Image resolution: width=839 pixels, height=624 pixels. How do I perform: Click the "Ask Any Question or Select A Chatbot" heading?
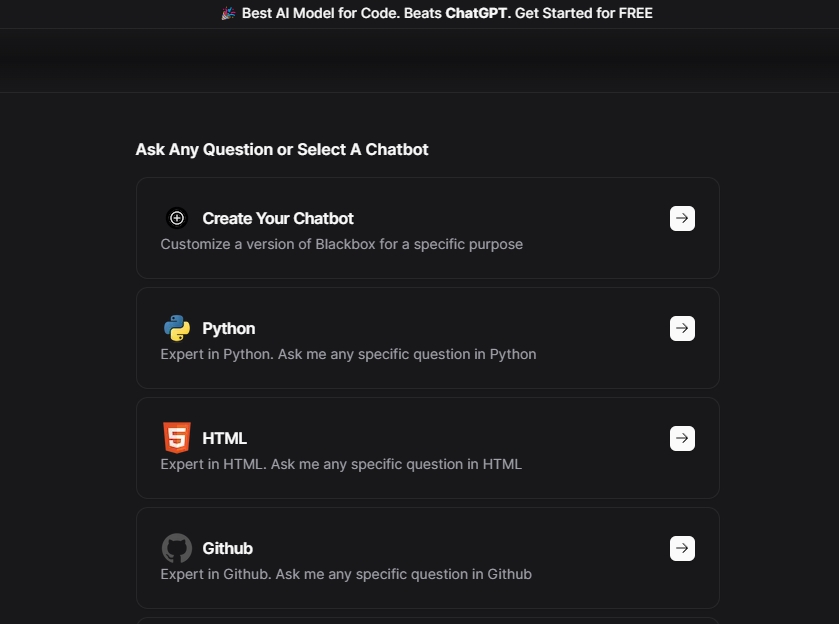tap(282, 150)
